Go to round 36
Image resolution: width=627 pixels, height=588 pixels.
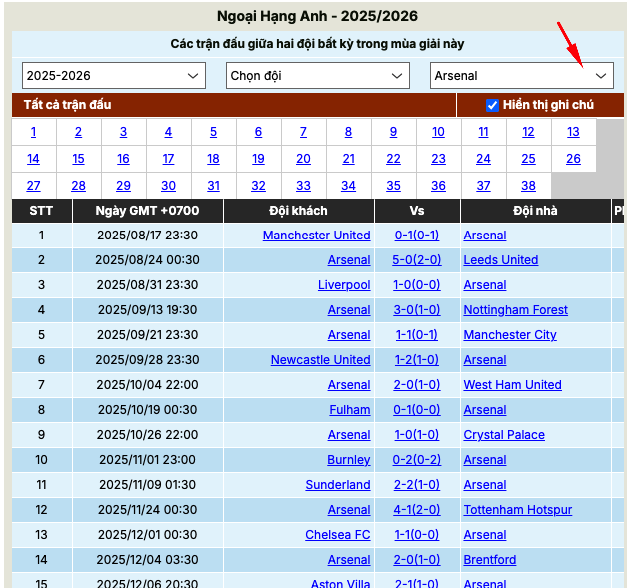438,186
